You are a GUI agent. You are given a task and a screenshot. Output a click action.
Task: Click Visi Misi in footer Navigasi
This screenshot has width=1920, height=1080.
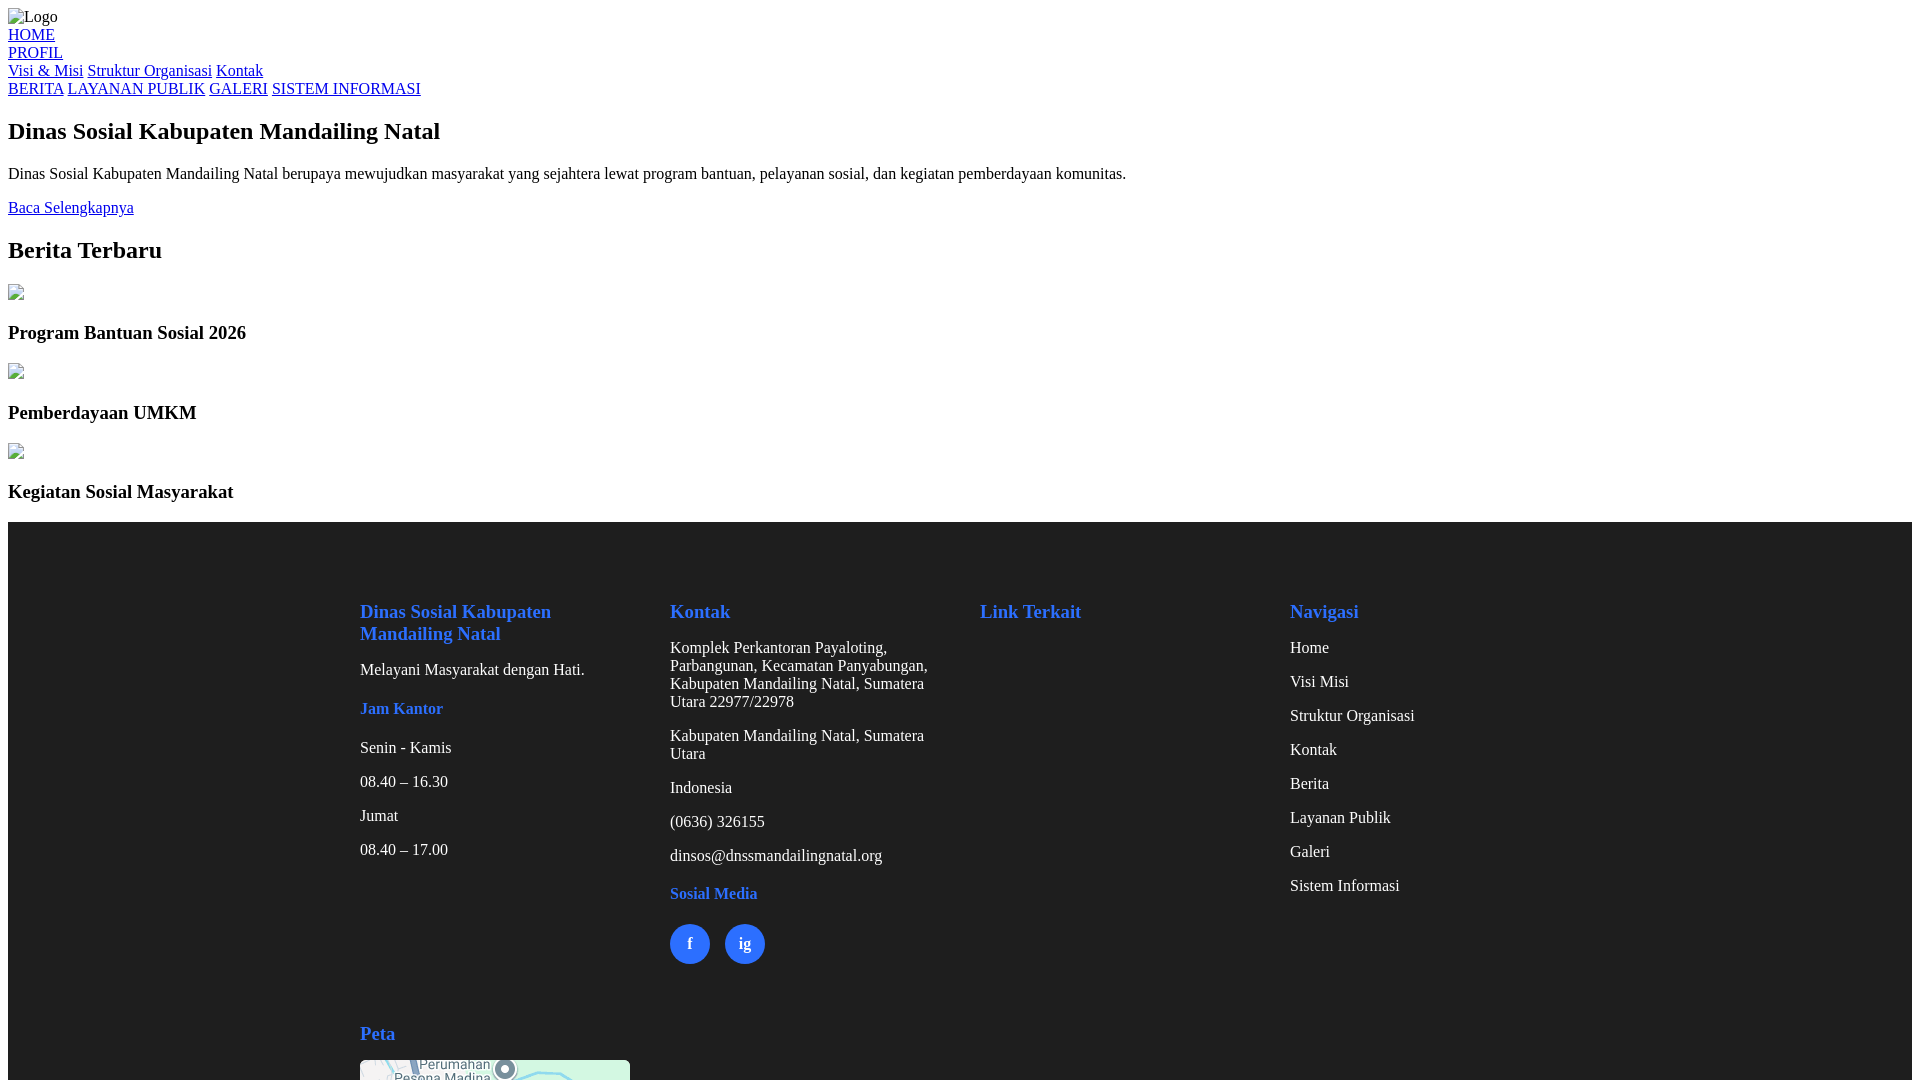tap(1319, 682)
